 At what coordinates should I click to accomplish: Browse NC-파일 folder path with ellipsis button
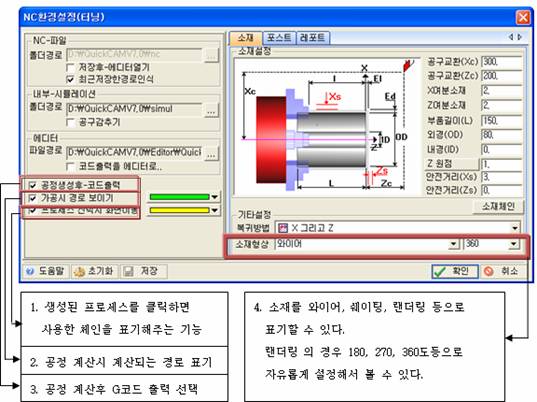212,55
